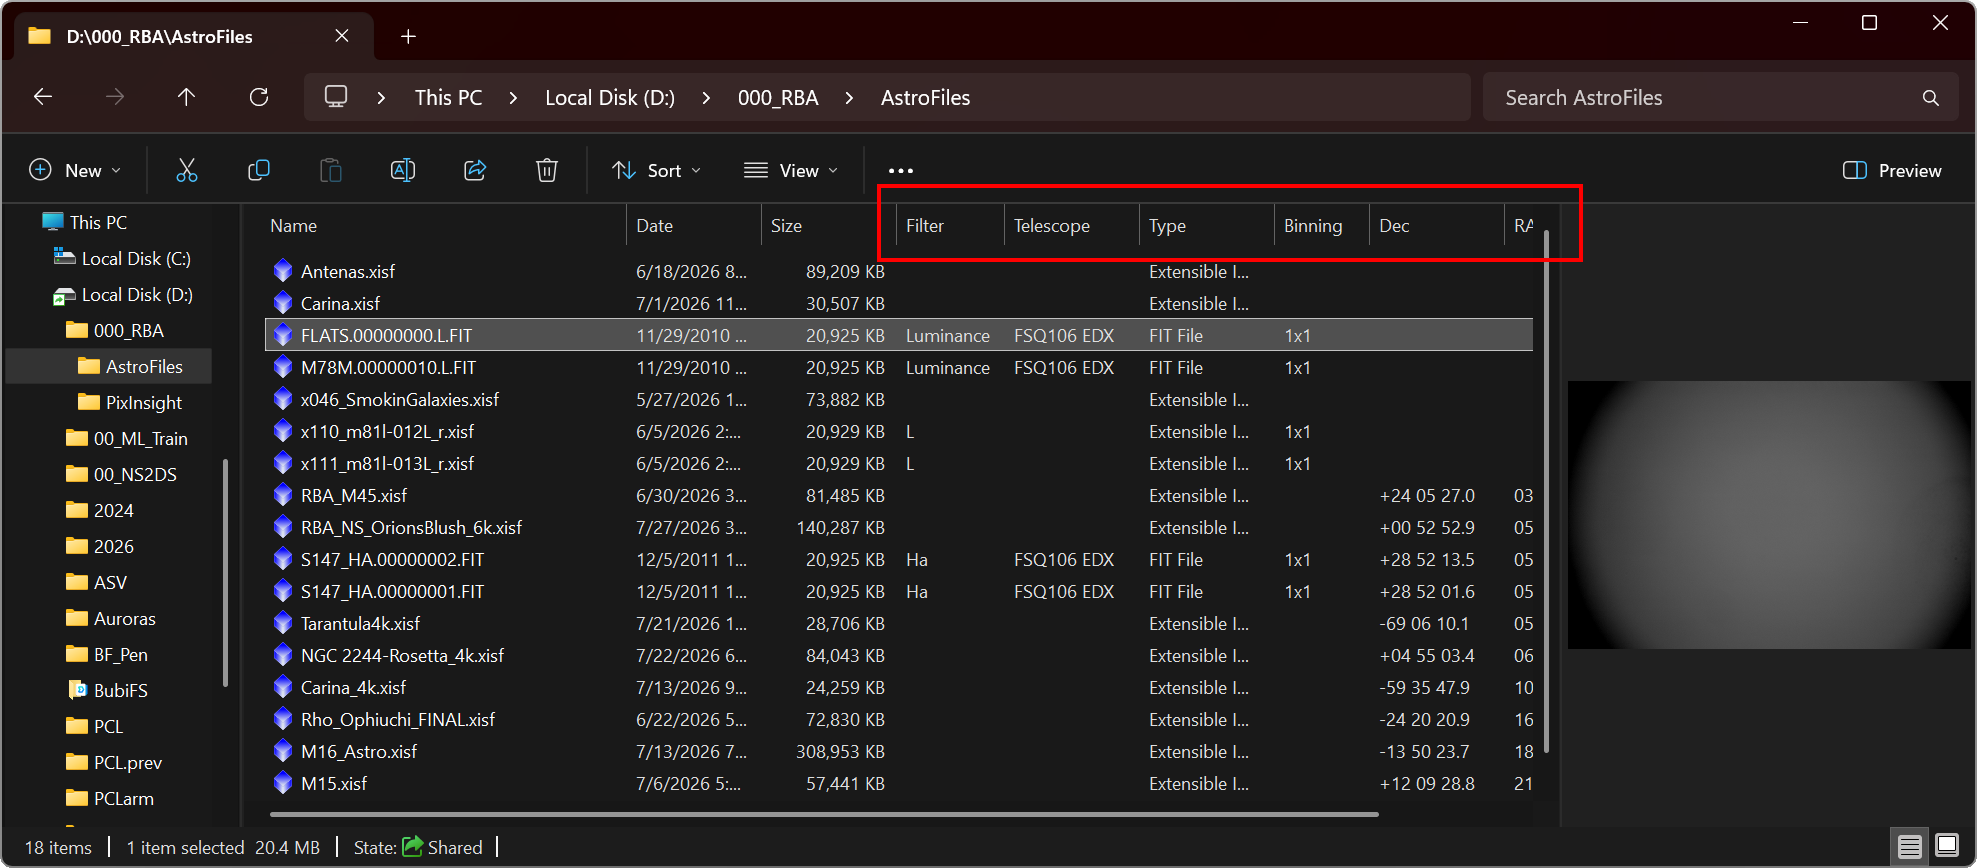1977x868 pixels.
Task: Go up one folder level
Action: tap(186, 97)
